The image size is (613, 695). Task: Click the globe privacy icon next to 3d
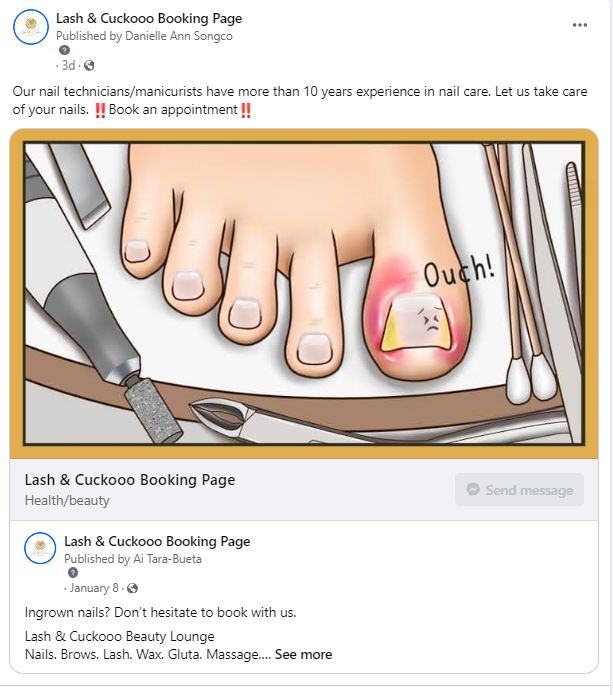(x=89, y=66)
